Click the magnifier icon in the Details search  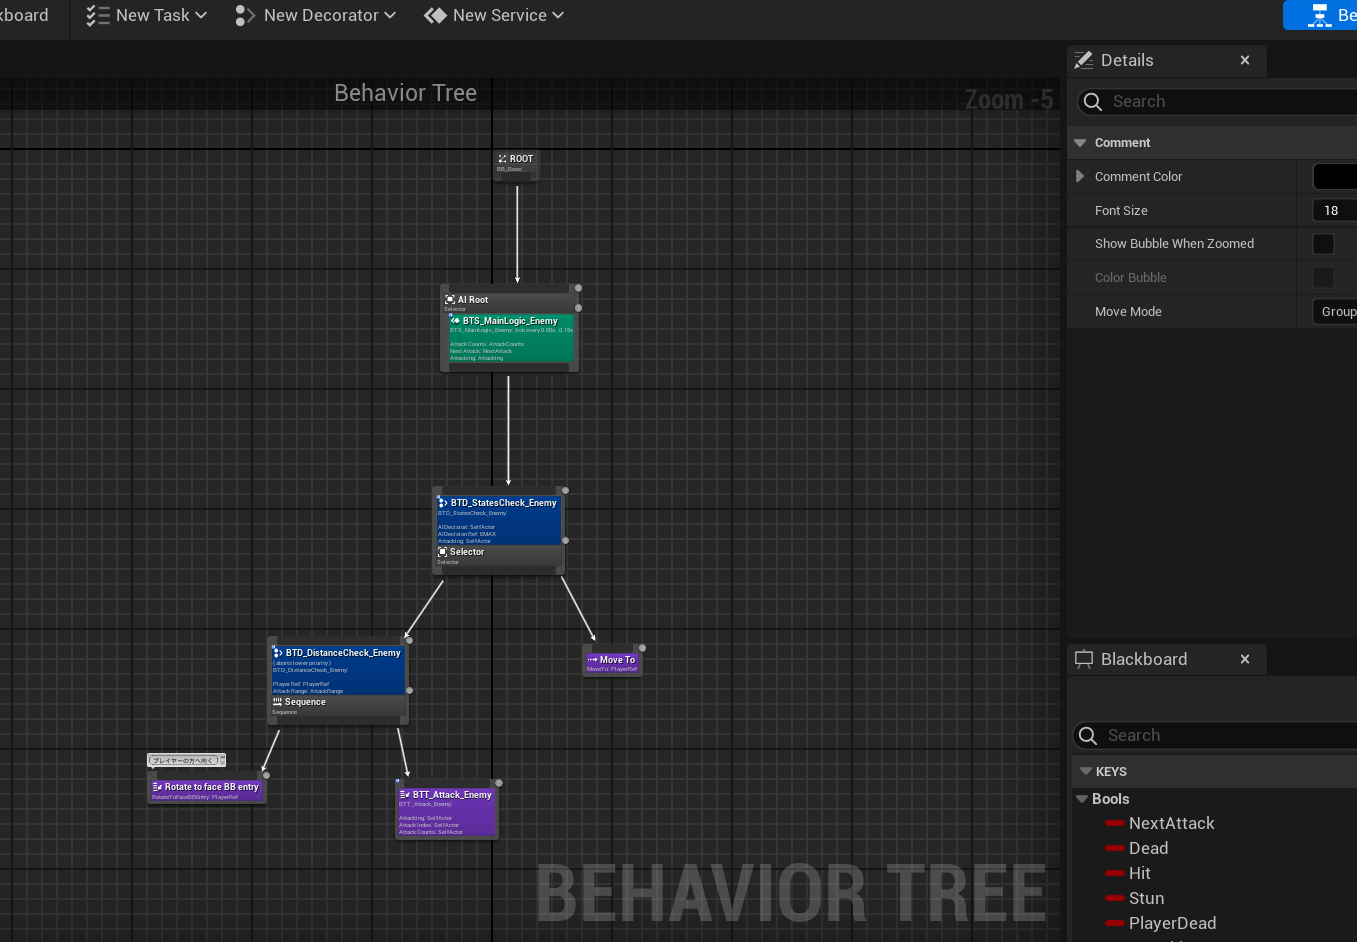[x=1094, y=101]
